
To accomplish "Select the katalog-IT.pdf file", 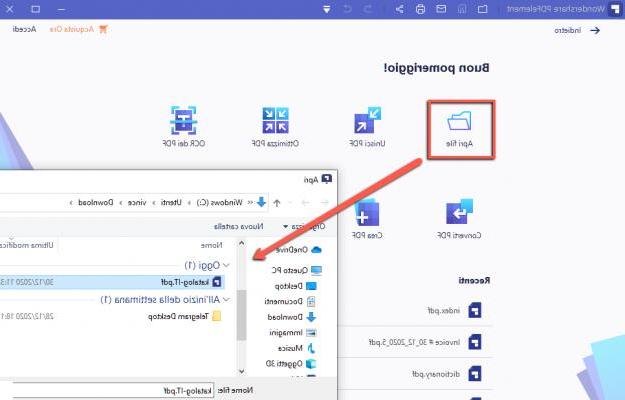I will [112, 282].
